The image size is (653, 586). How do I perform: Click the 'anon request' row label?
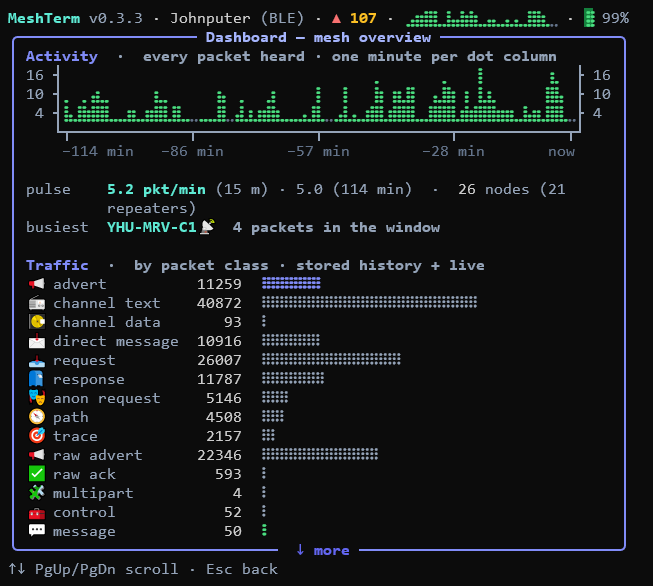click(x=107, y=399)
